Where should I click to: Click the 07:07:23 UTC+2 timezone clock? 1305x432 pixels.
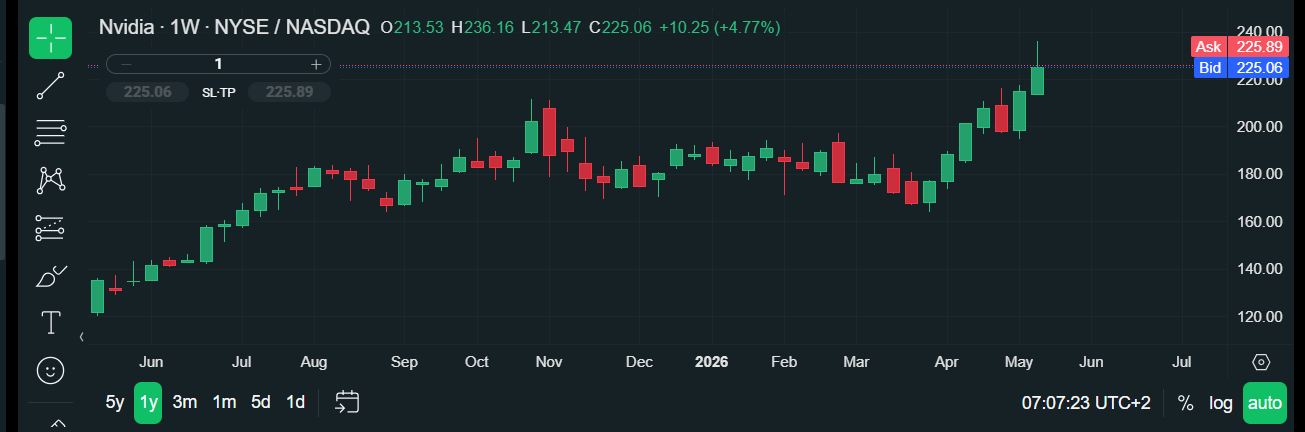pyautogui.click(x=1086, y=403)
